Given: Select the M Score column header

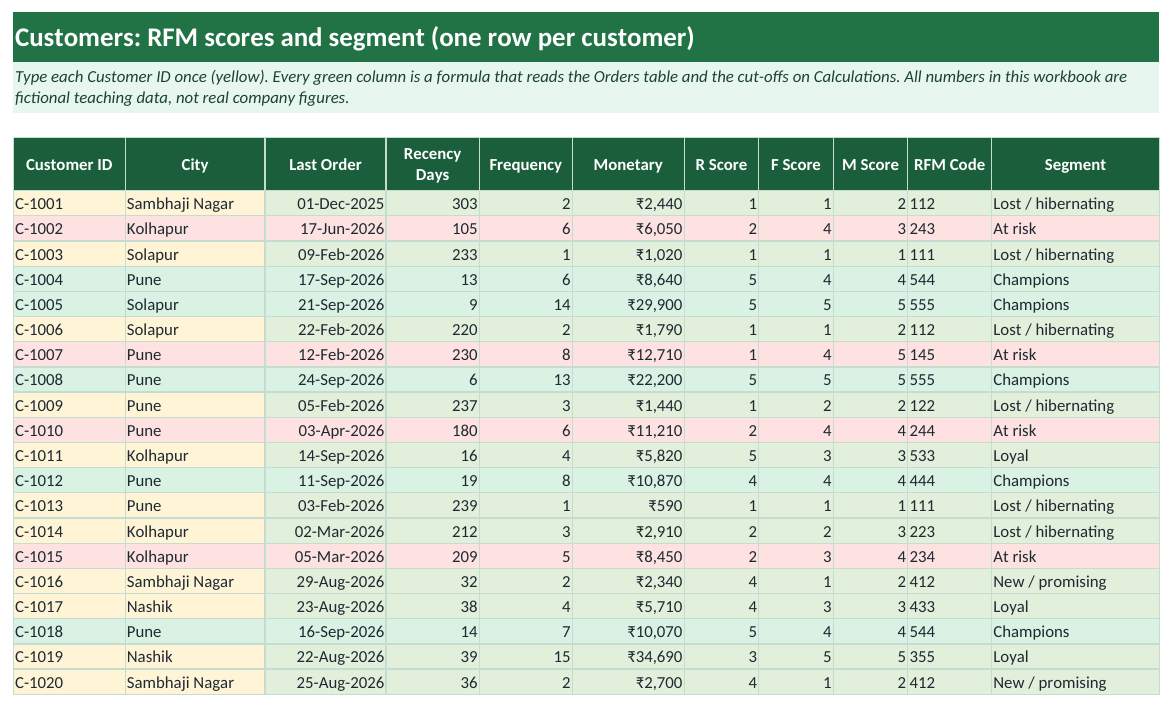Looking at the screenshot, I should point(870,164).
